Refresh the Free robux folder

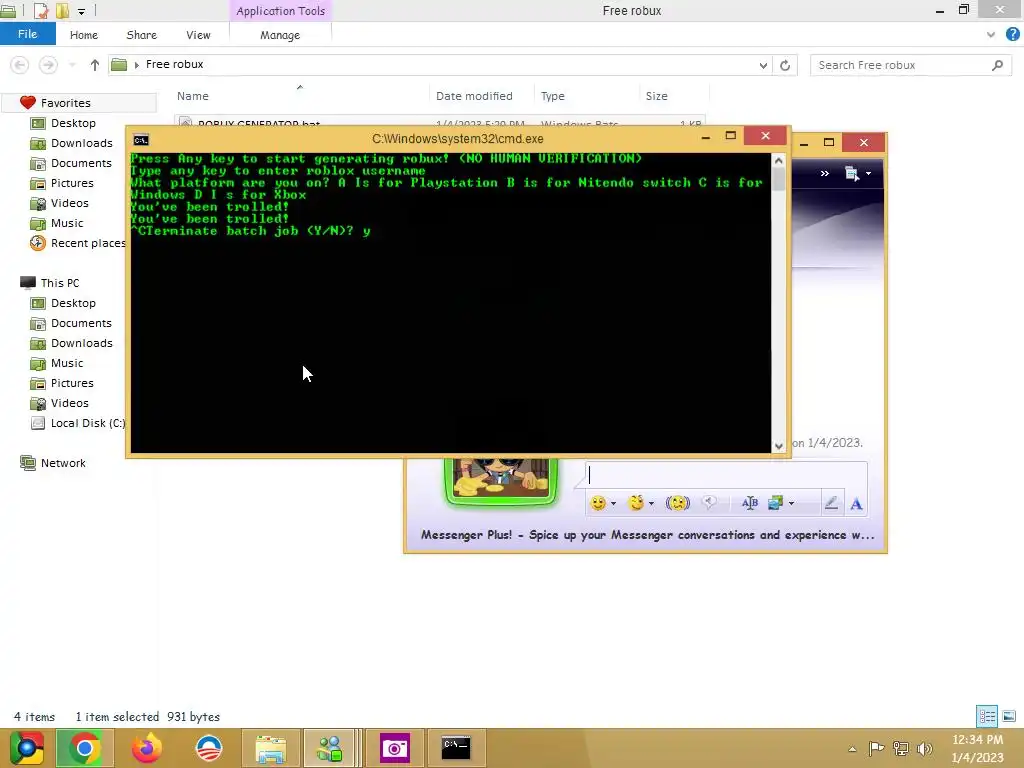coord(785,65)
